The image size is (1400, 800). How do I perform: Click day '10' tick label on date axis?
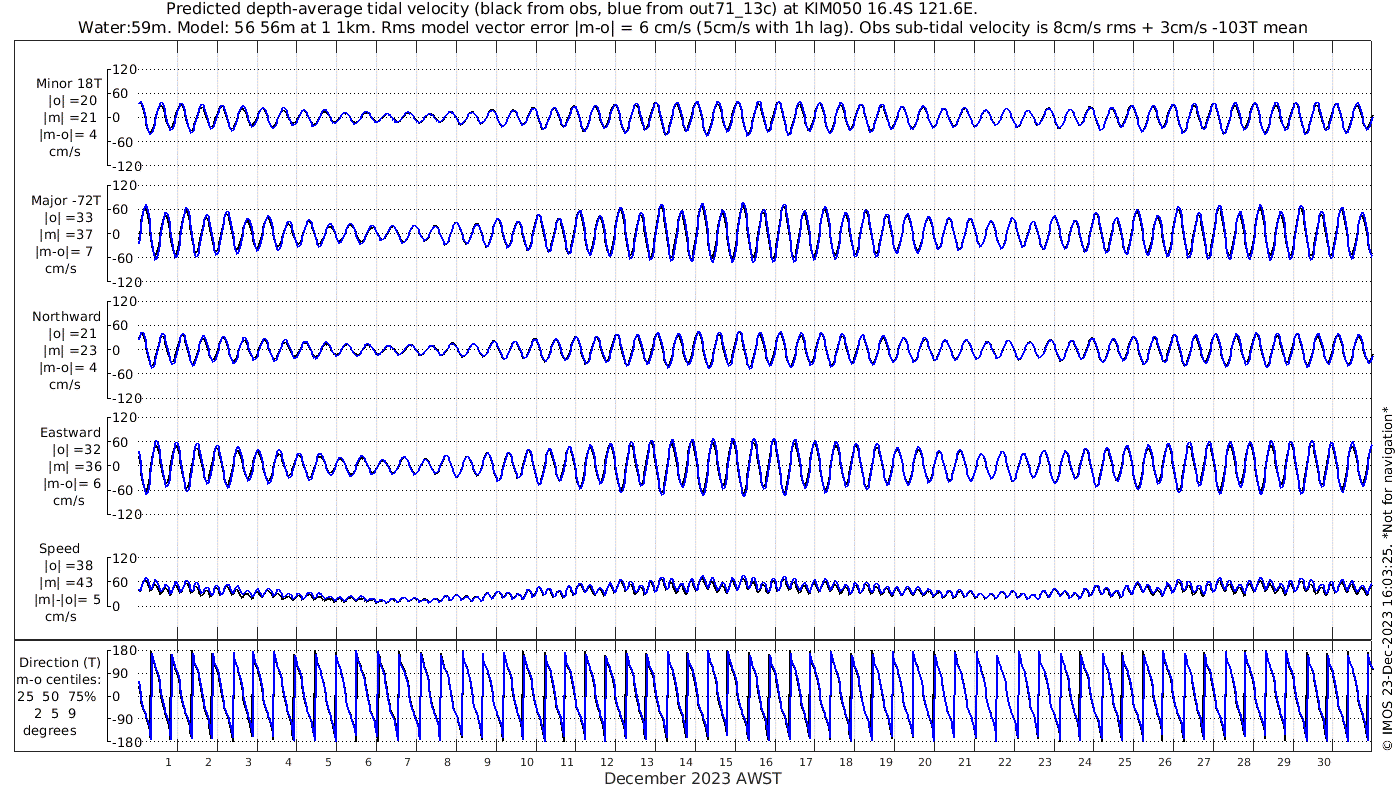point(527,762)
